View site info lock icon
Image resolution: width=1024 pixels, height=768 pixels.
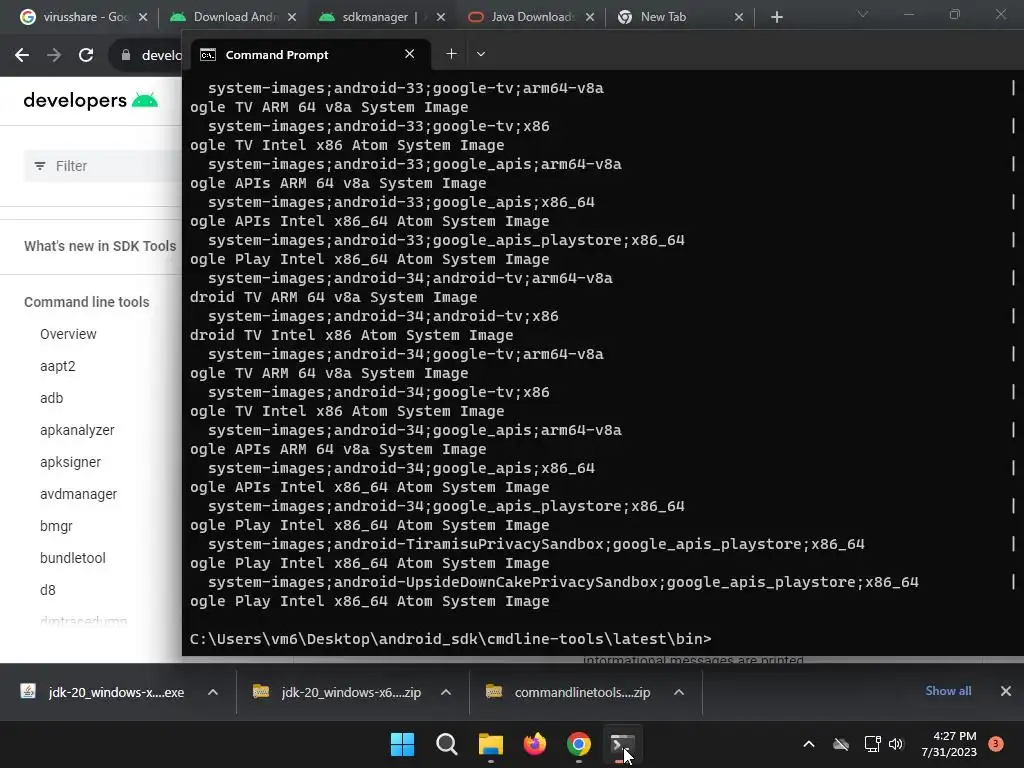126,56
